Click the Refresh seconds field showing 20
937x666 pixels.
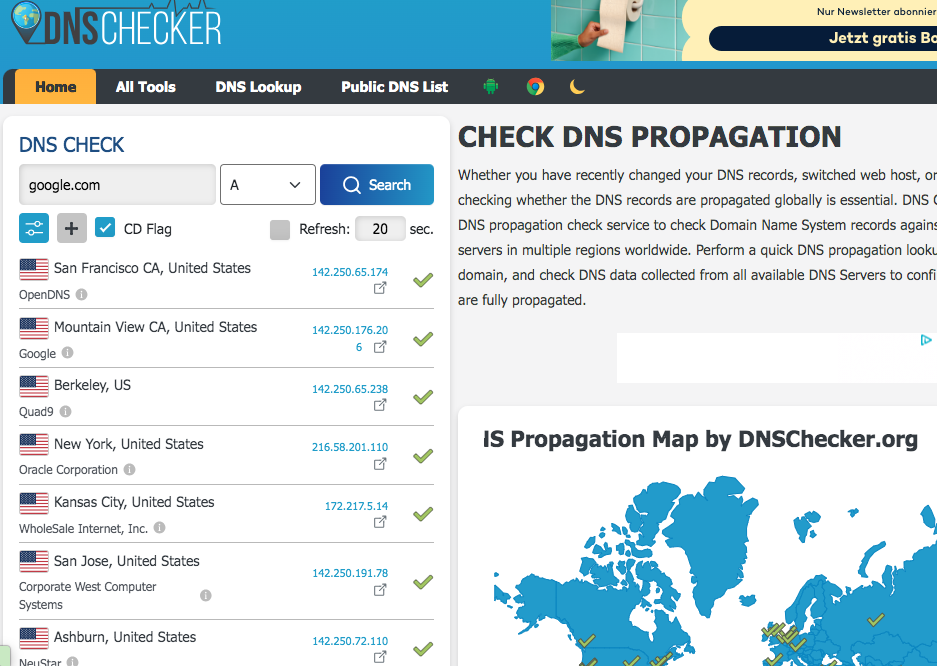tap(380, 229)
